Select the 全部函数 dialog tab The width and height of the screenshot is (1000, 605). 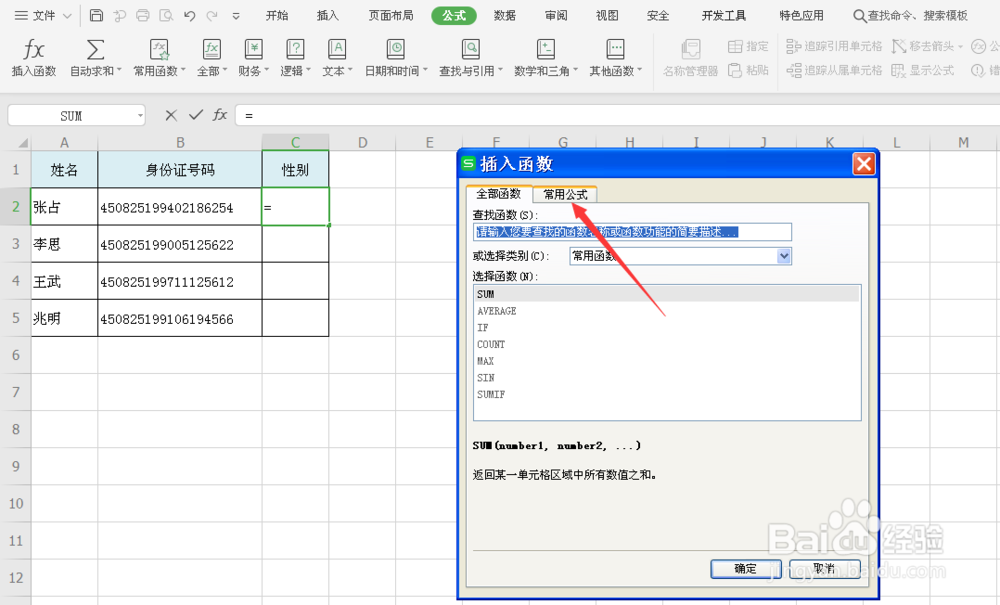pyautogui.click(x=499, y=194)
